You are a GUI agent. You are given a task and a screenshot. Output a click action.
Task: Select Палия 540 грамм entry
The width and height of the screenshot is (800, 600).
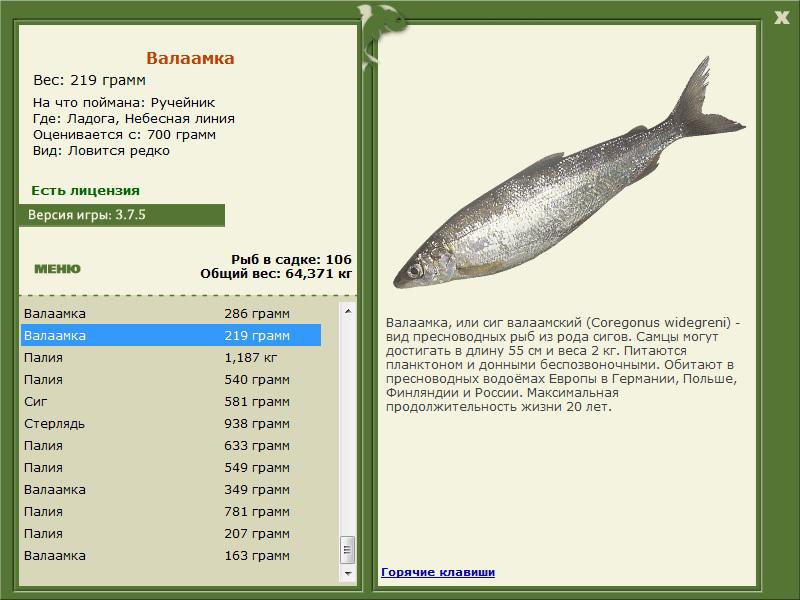point(170,380)
